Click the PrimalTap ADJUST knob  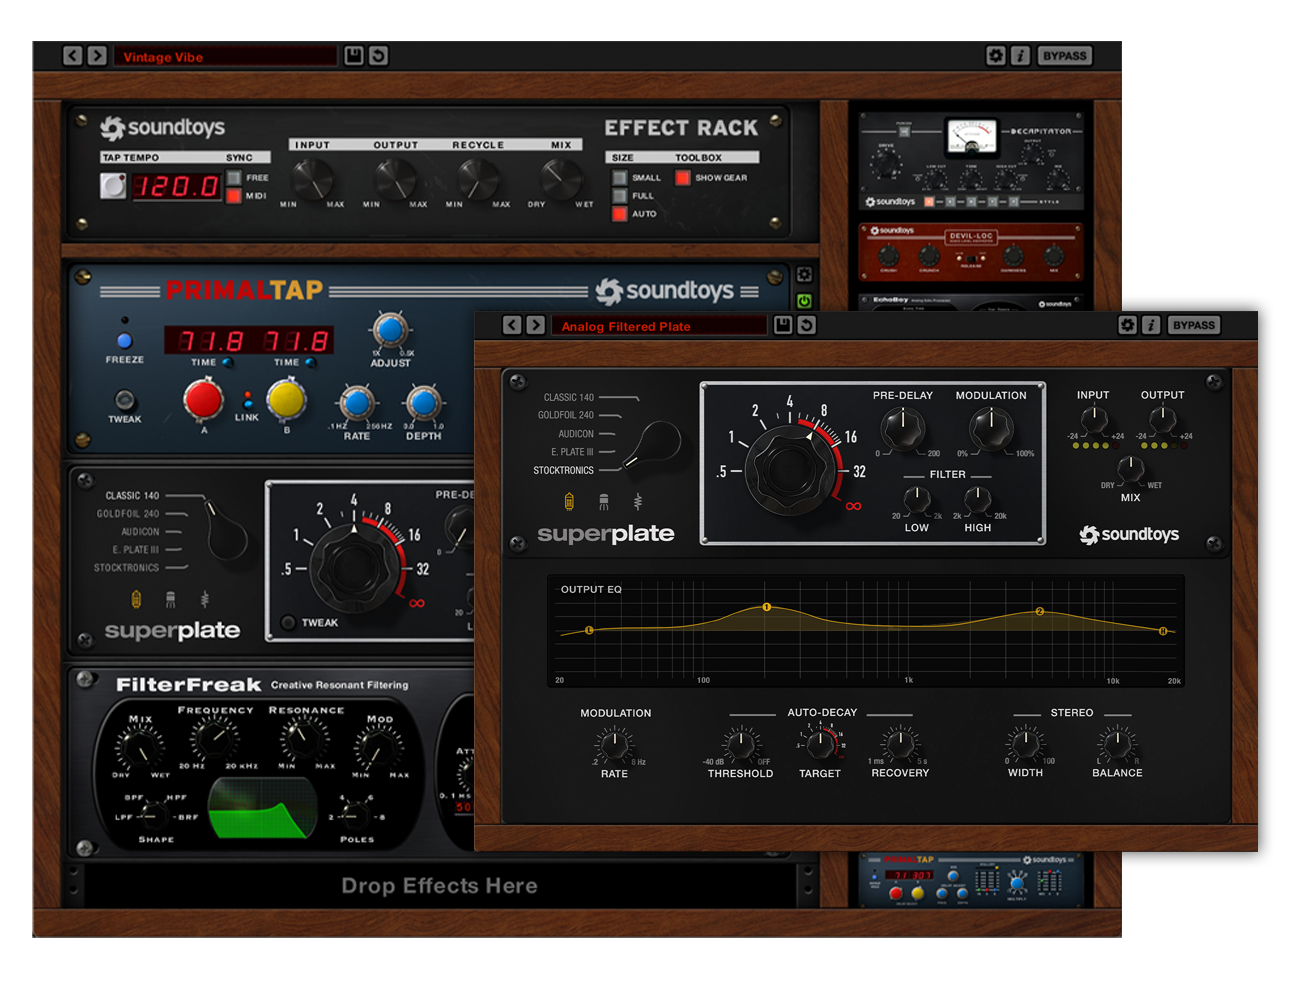tap(390, 329)
